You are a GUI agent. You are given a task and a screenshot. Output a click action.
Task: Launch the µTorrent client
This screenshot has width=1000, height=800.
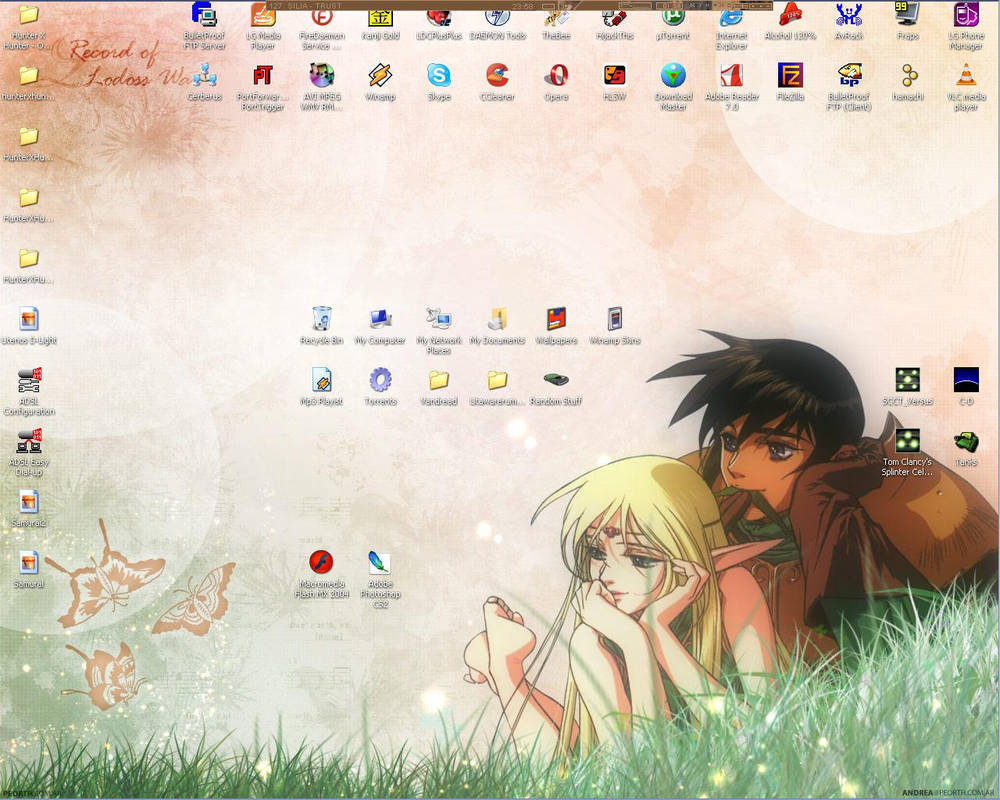tap(673, 14)
